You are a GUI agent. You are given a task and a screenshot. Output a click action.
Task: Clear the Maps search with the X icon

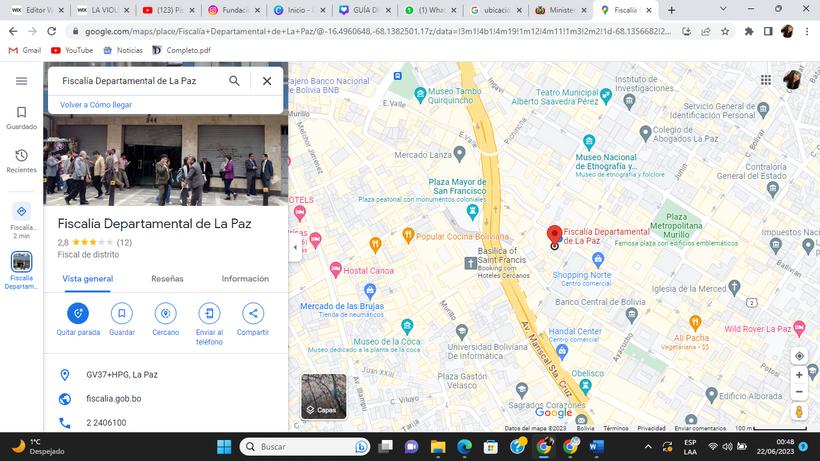[x=267, y=80]
